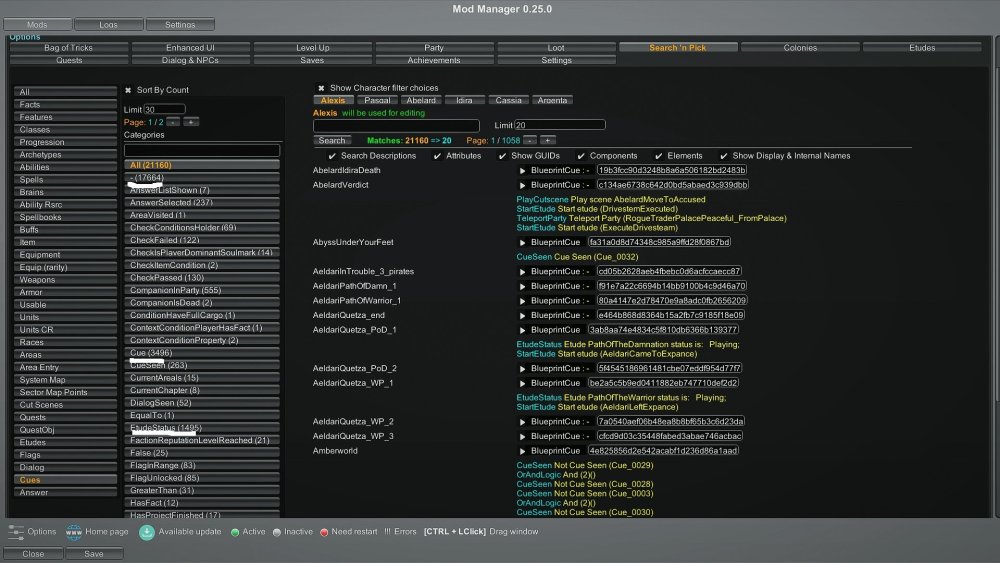This screenshot has width=1000, height=563.
Task: Switch to the Logs tab
Action: pyautogui.click(x=108, y=24)
